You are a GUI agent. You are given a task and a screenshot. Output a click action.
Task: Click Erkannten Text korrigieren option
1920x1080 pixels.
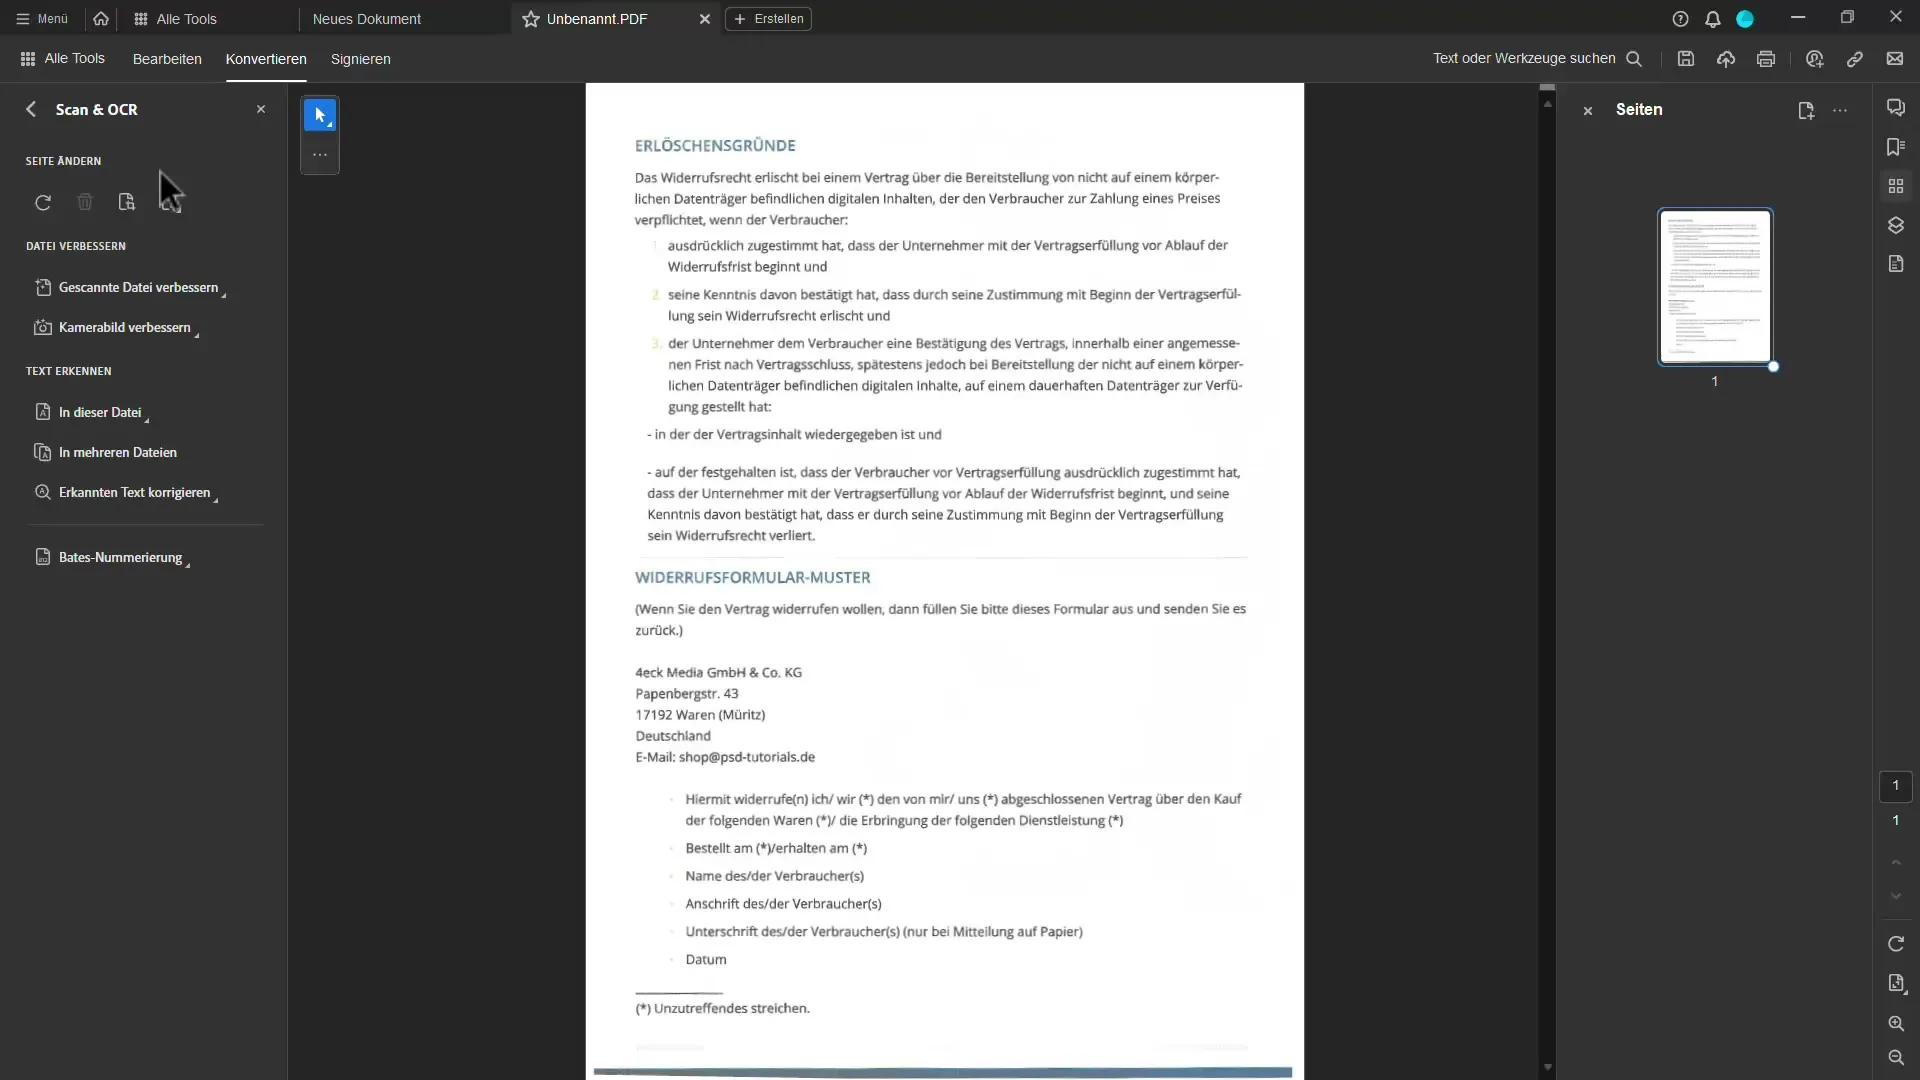pos(135,492)
